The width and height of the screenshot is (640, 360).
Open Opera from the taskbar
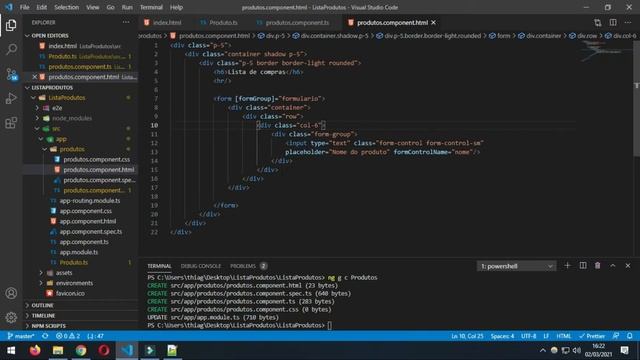click(104, 350)
